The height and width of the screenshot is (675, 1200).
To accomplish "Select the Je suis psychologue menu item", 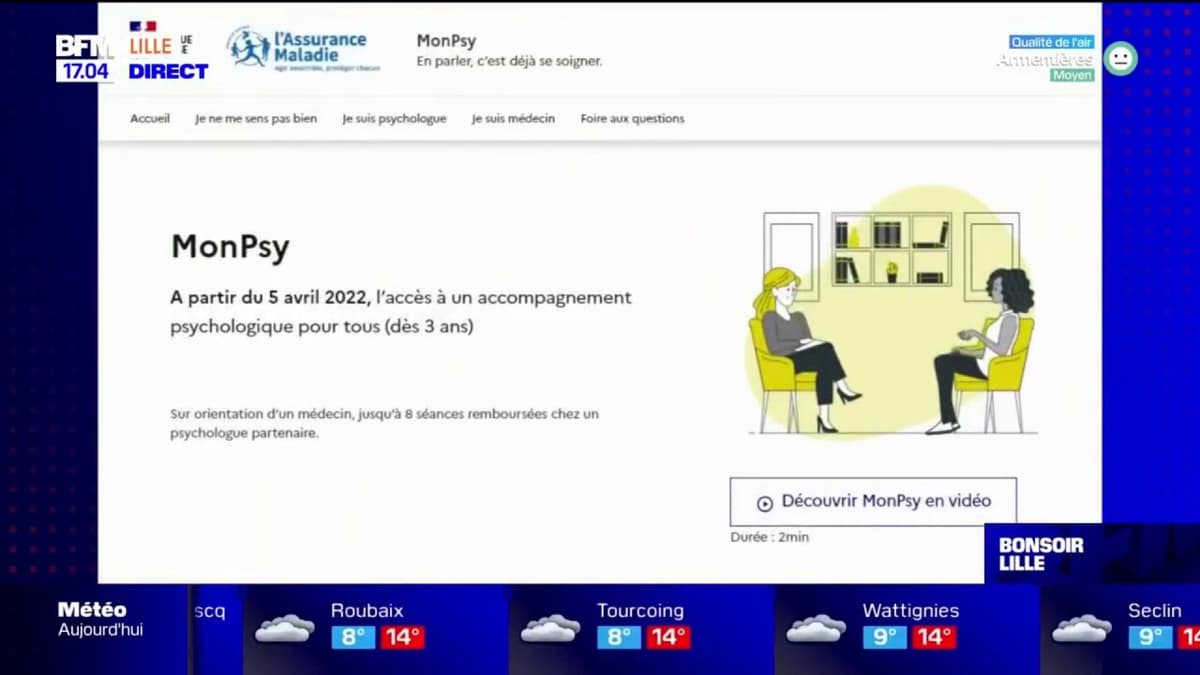I will (394, 118).
